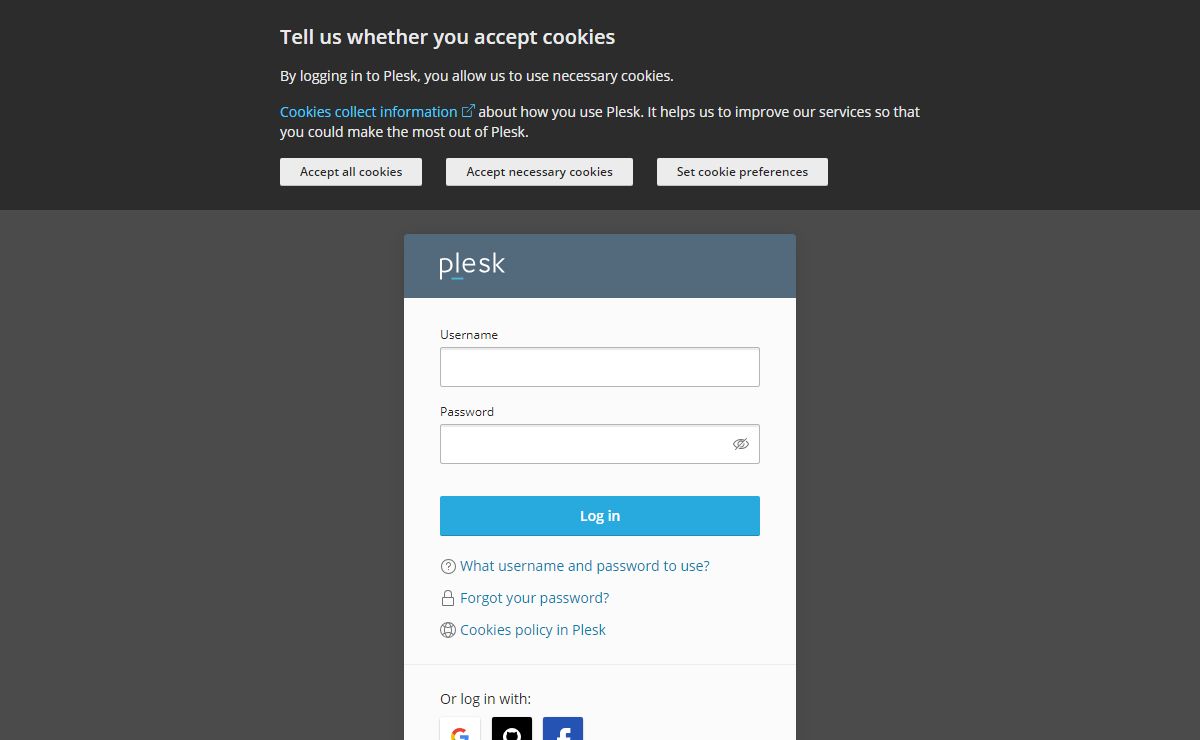Open "Cookies policy in Plesk" link
This screenshot has height=740, width=1200.
click(533, 630)
